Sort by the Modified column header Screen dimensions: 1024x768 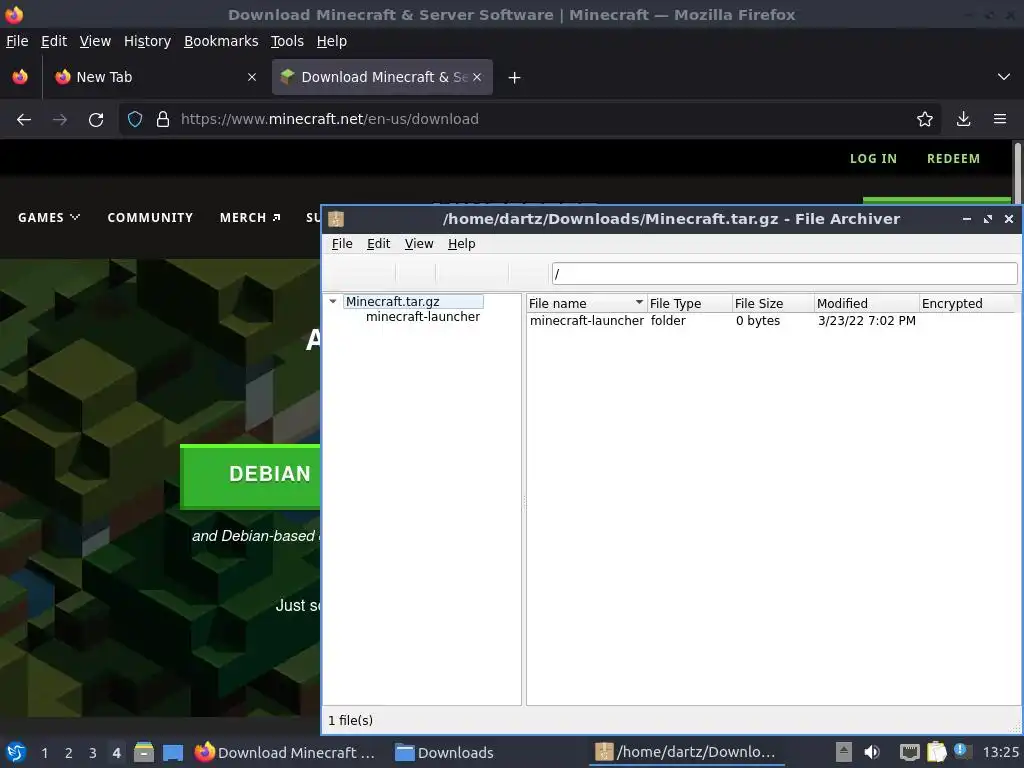coord(867,303)
